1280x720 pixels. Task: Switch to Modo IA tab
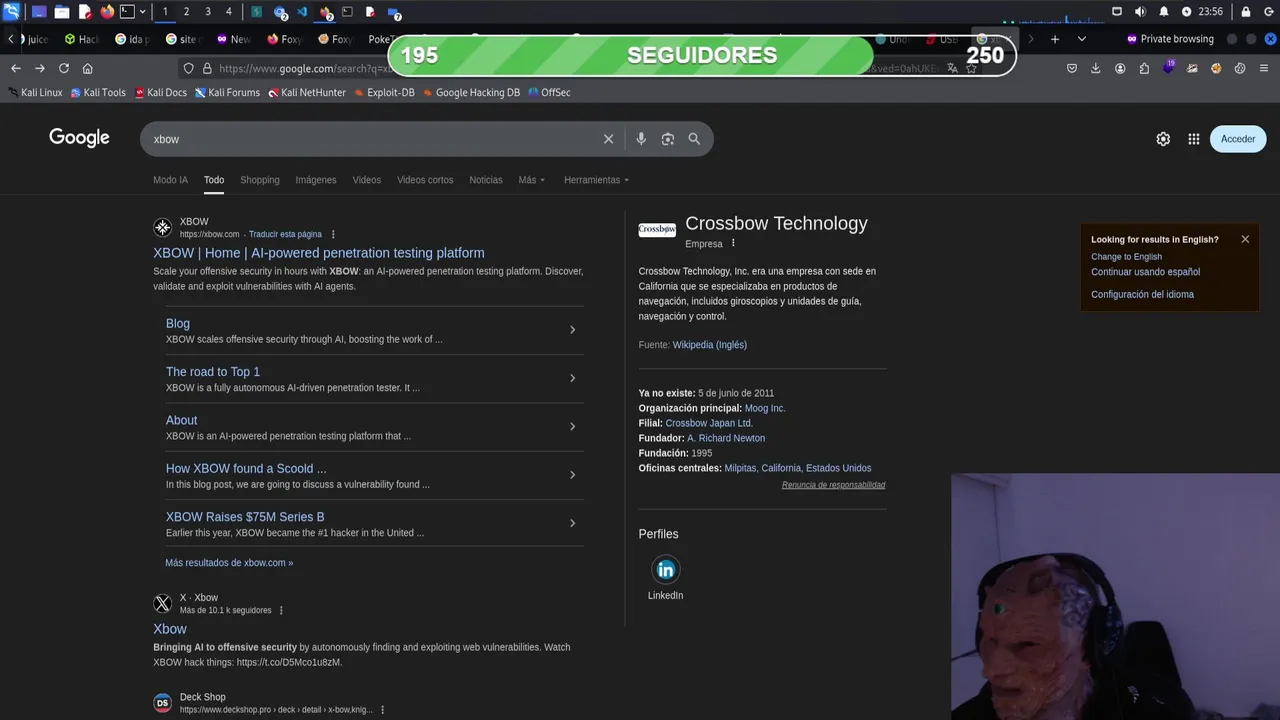pos(170,180)
